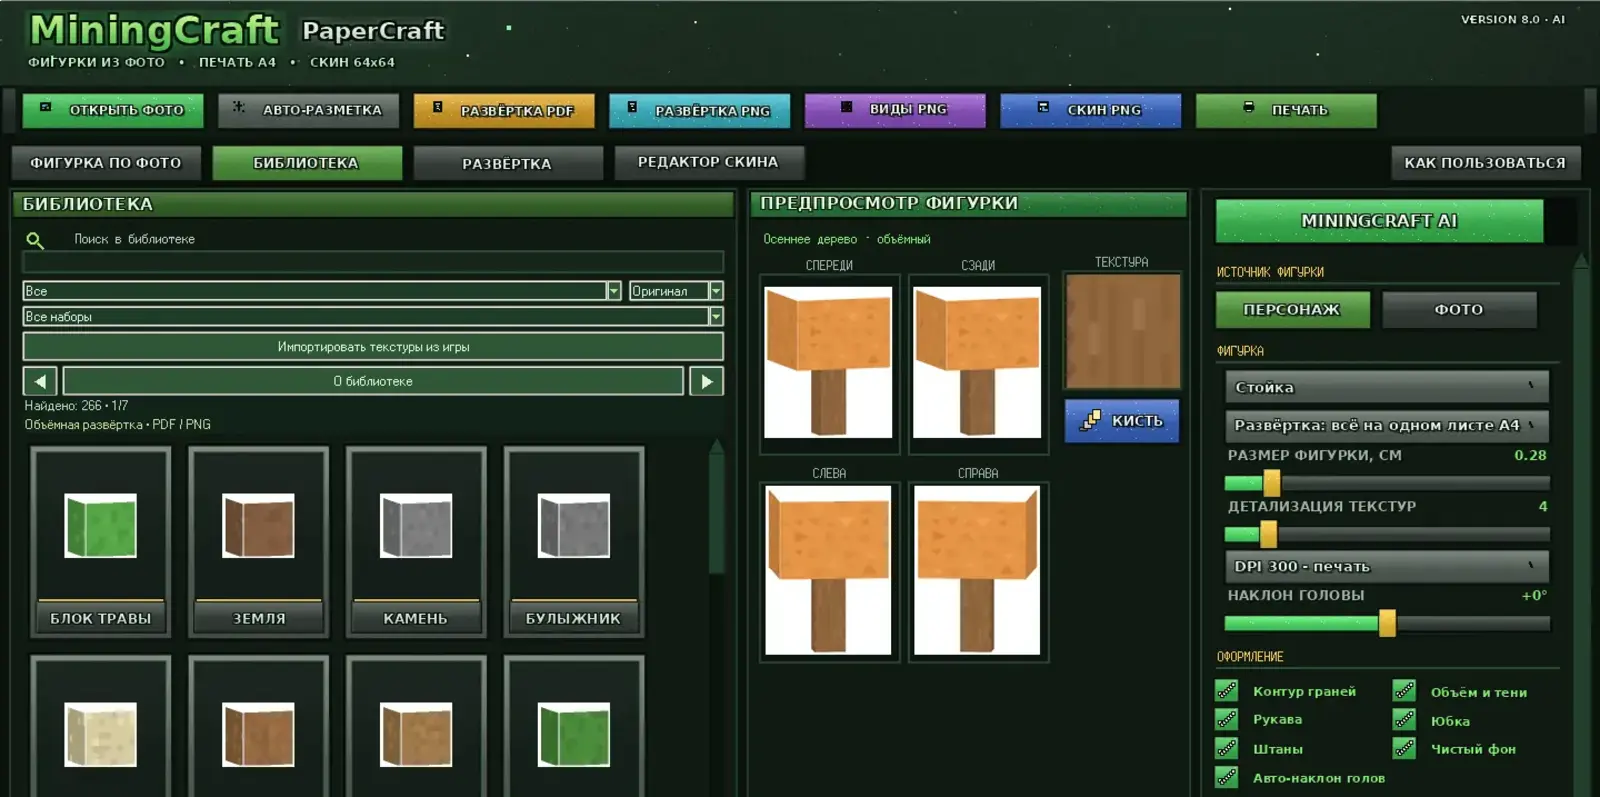Click the +0° head tilt value
The height and width of the screenshot is (797, 1600).
pos(1534,595)
